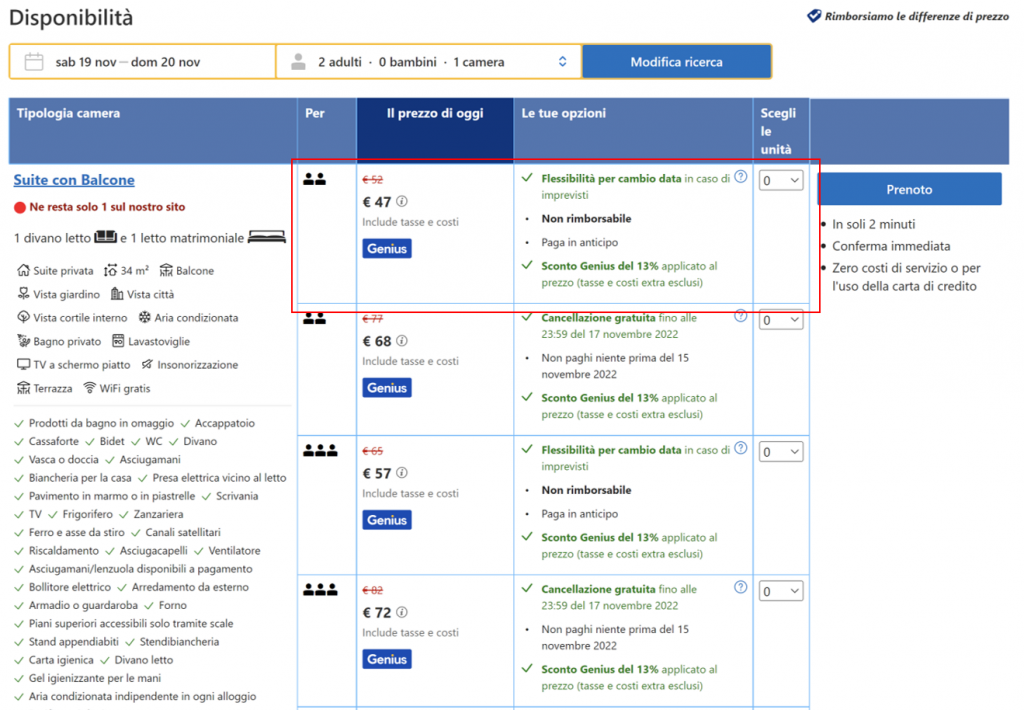Open help icon beside first Cancellazione gratuita option
Image resolution: width=1024 pixels, height=710 pixels.
point(740,316)
